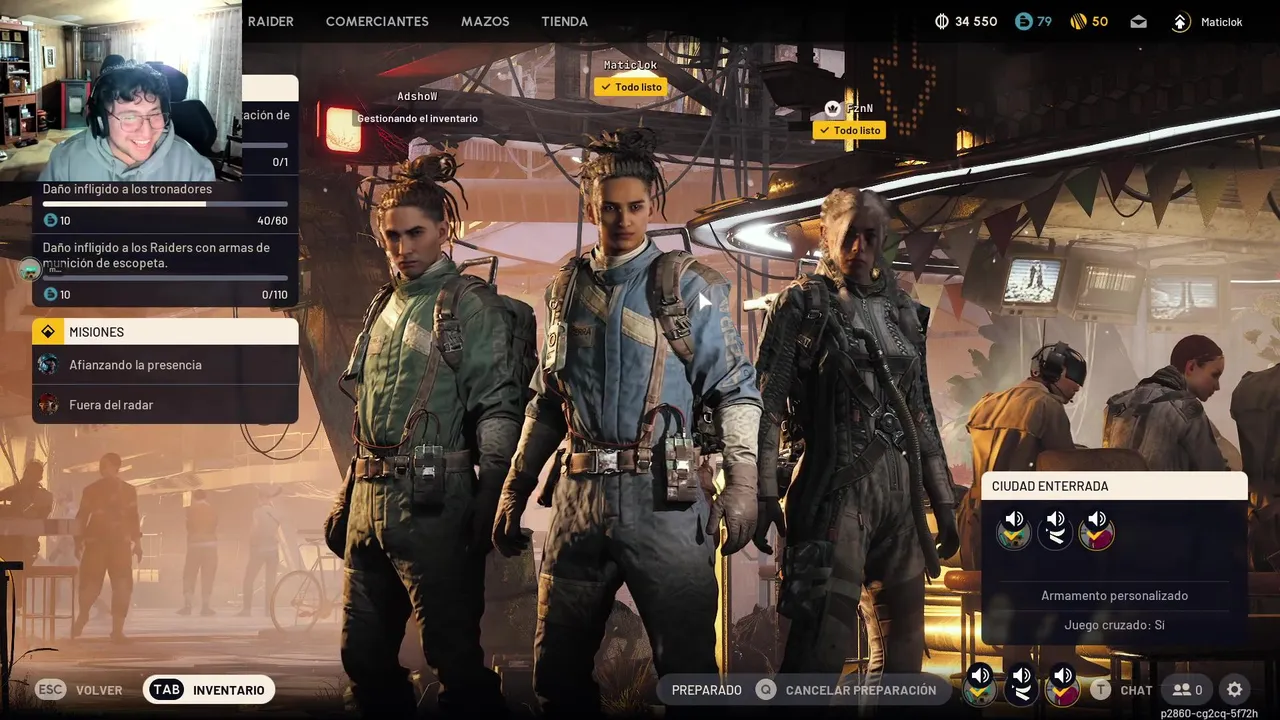Screen dimensions: 1280x720
Task: Click the escopeta Raiders damage challenge text
Action: [156, 255]
